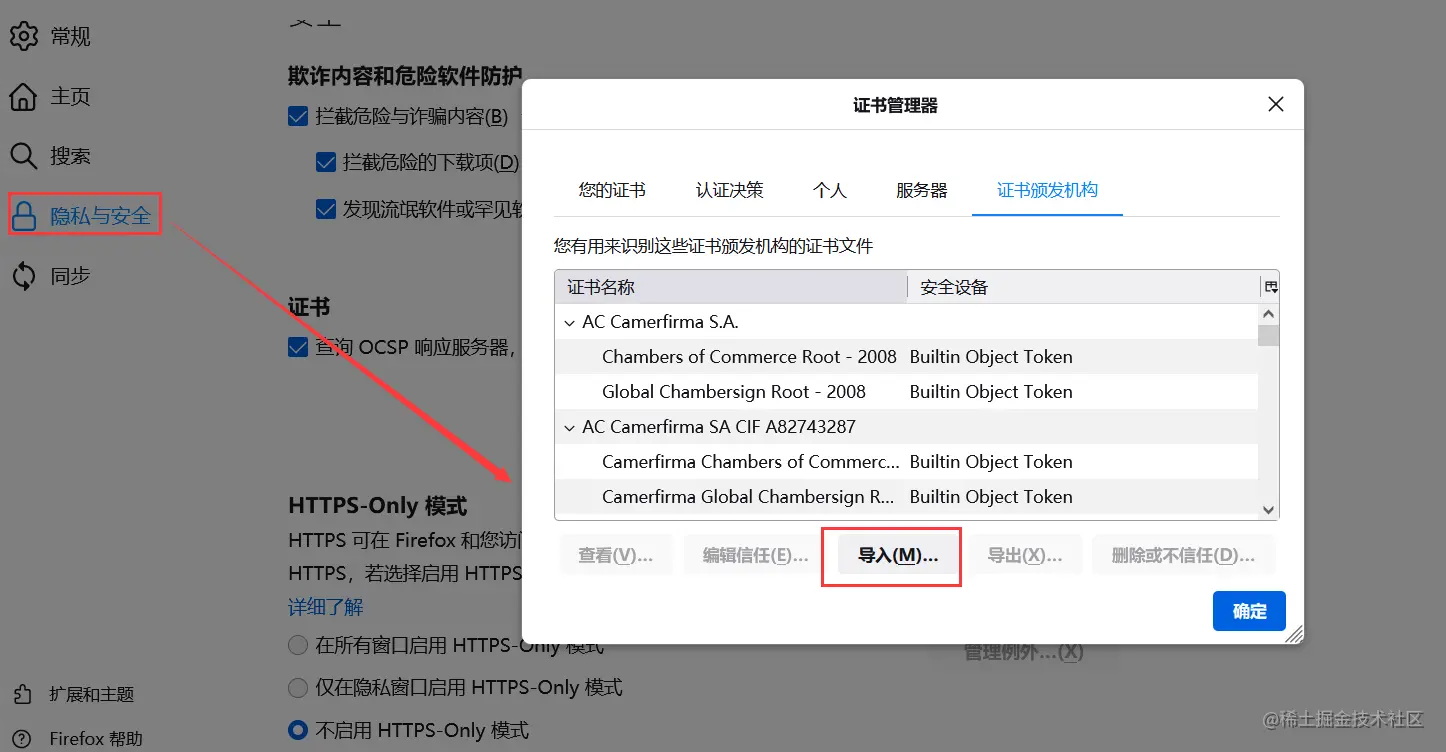Click the 主页 home icon in sidebar

(25, 96)
